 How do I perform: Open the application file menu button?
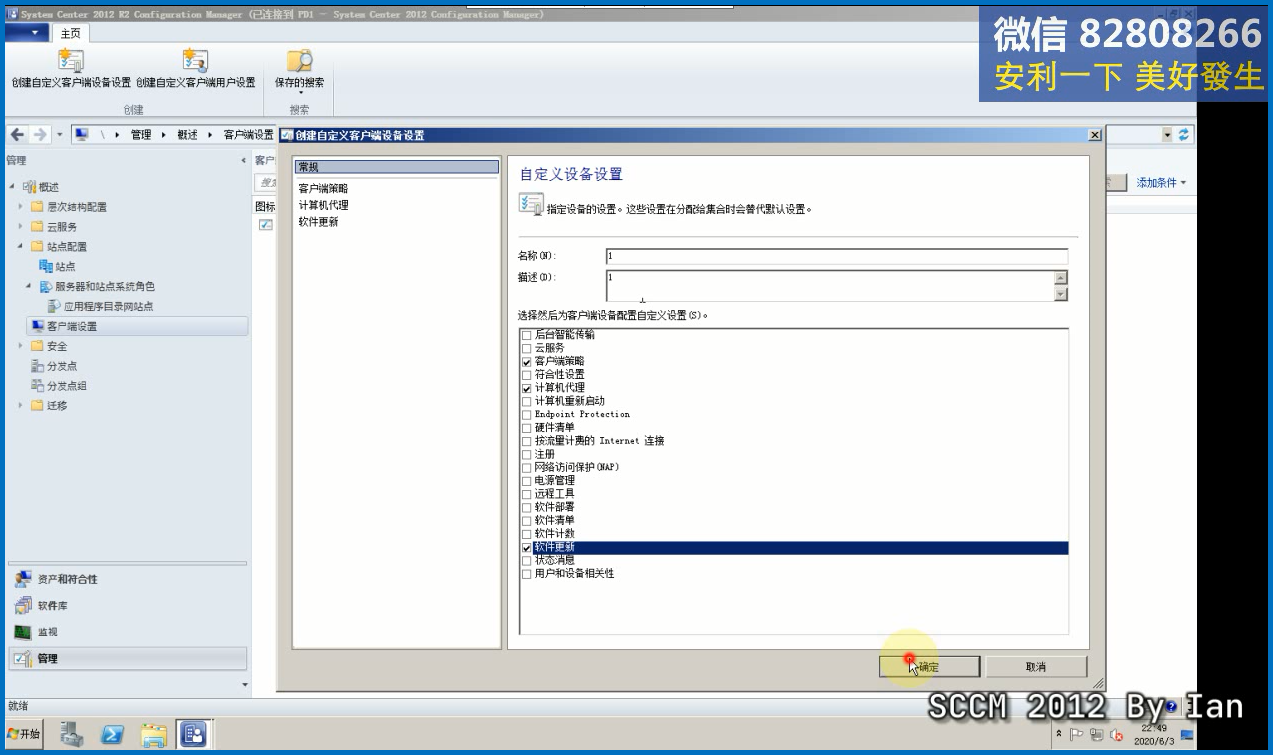(x=27, y=32)
